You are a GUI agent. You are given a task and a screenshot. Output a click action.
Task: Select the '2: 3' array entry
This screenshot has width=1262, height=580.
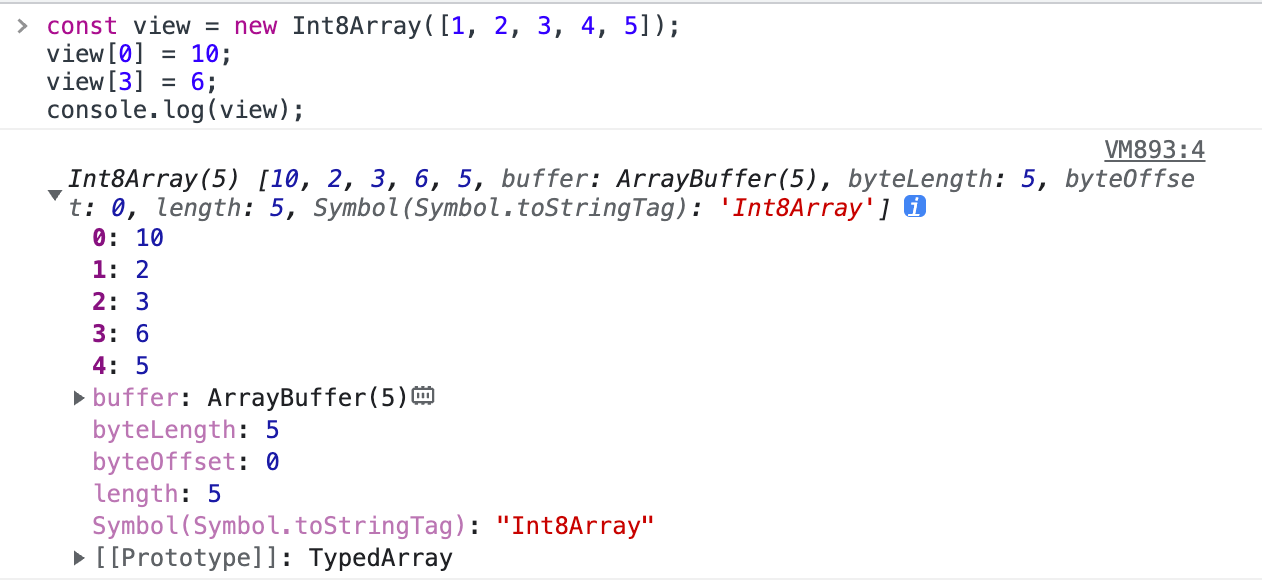(x=121, y=302)
